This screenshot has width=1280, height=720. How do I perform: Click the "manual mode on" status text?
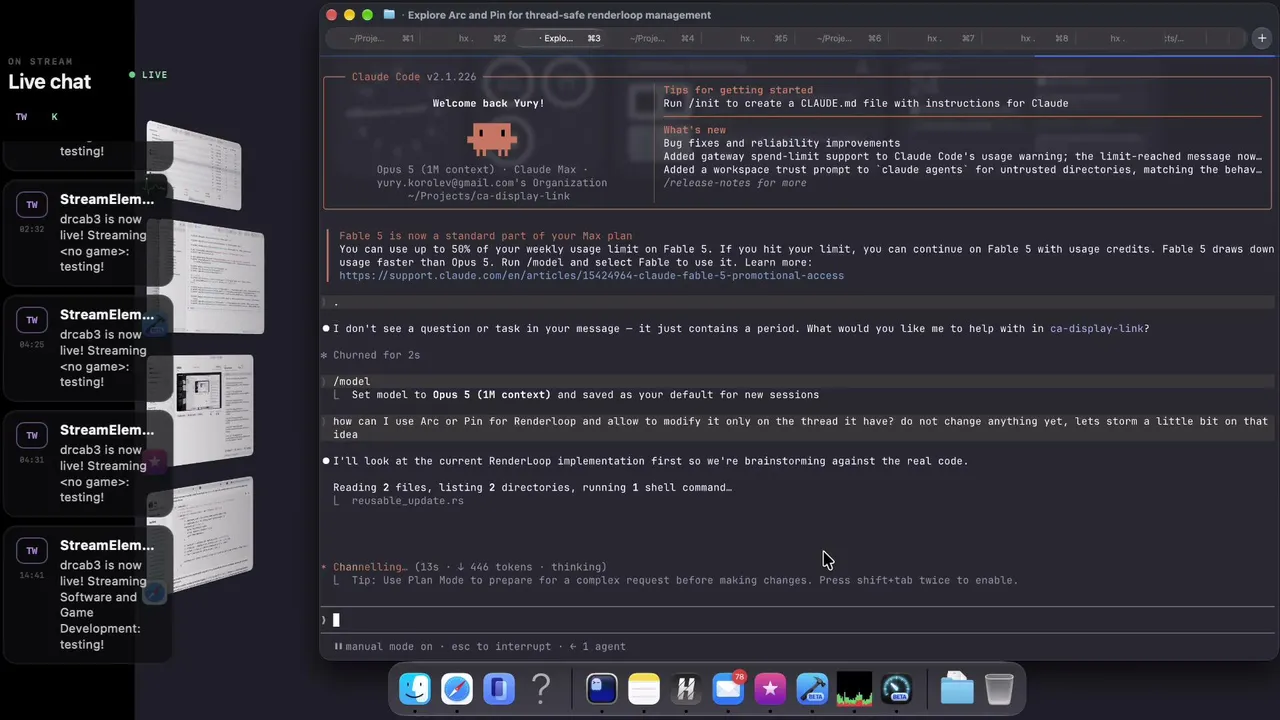coord(389,647)
